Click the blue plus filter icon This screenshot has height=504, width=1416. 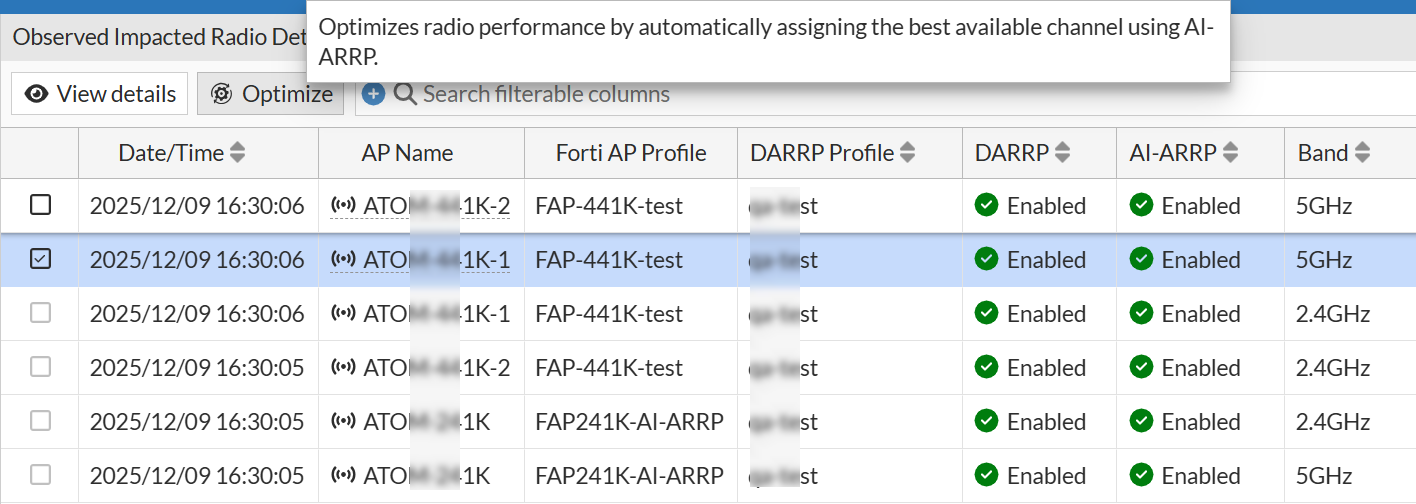coord(373,94)
